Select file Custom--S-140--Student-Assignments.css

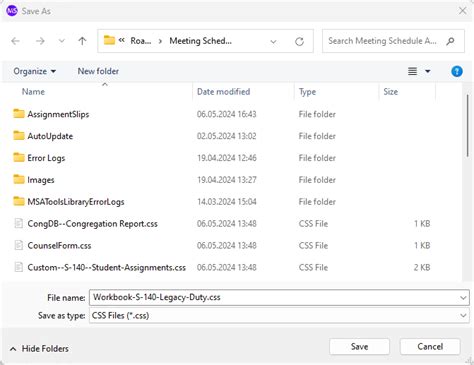click(106, 268)
